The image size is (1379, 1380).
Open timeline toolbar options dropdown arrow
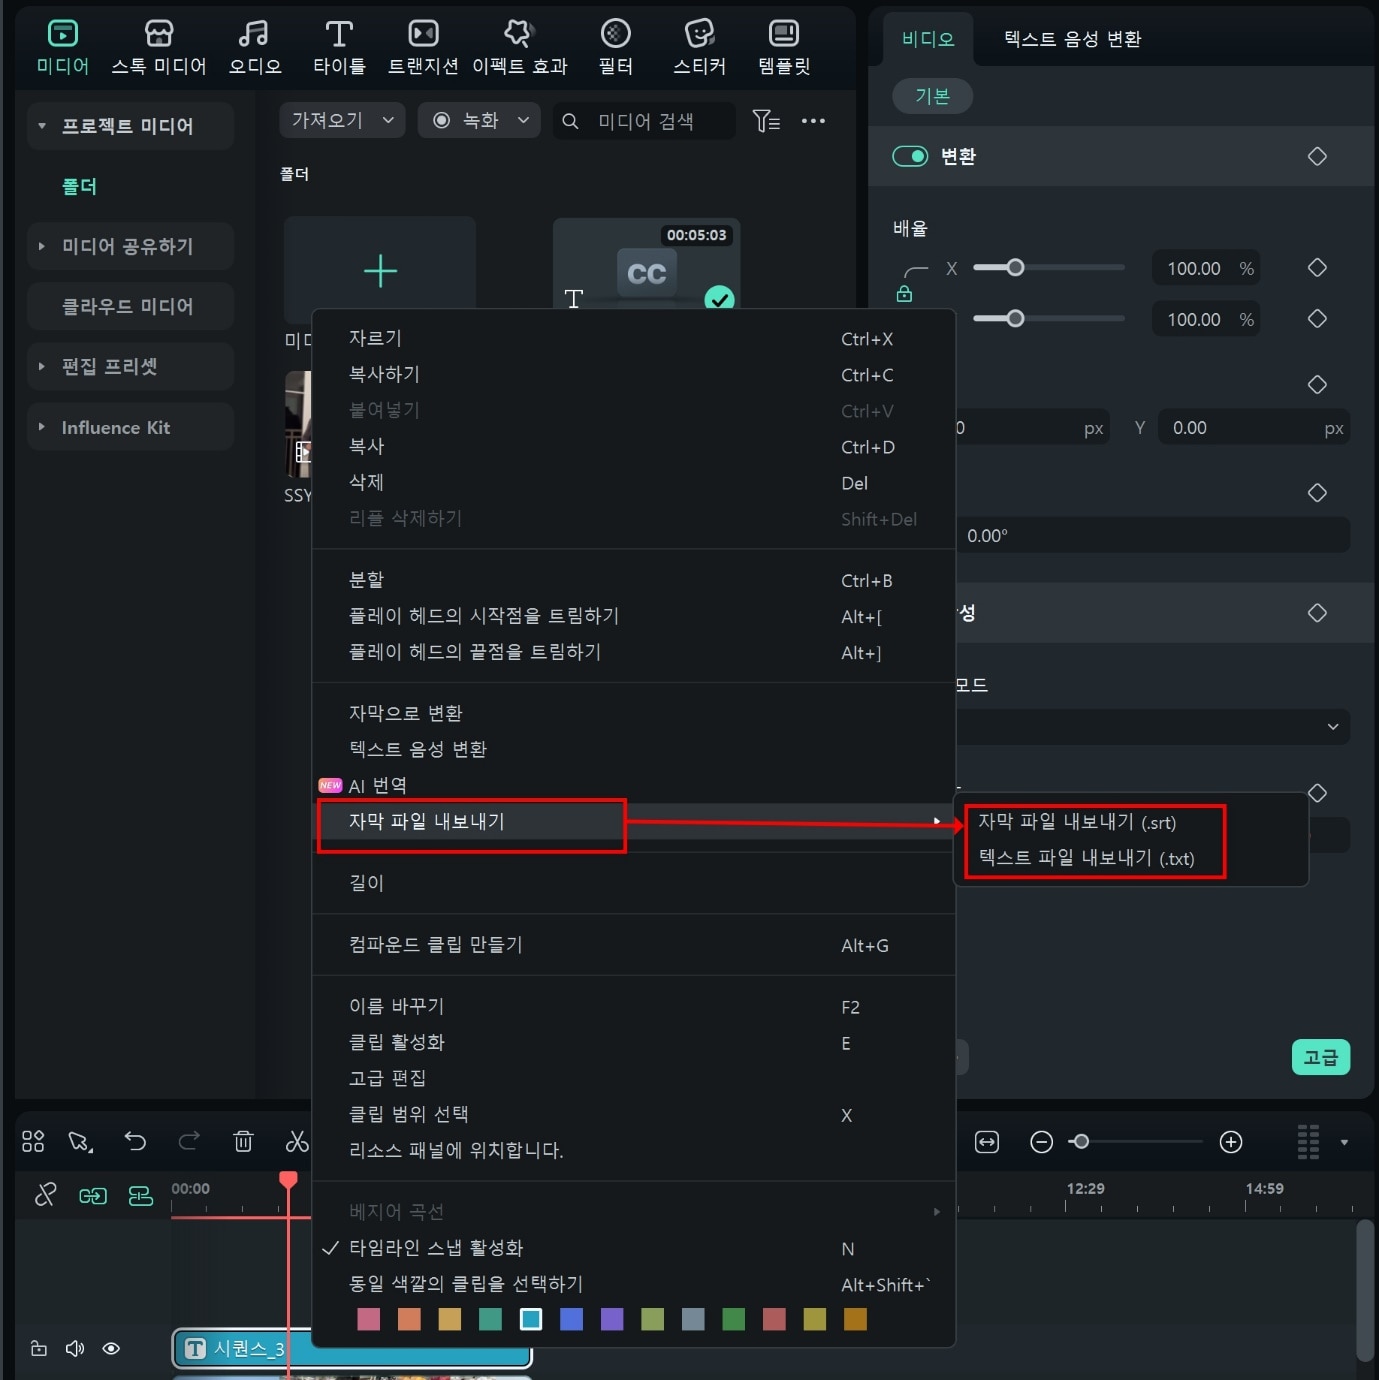(1344, 1142)
